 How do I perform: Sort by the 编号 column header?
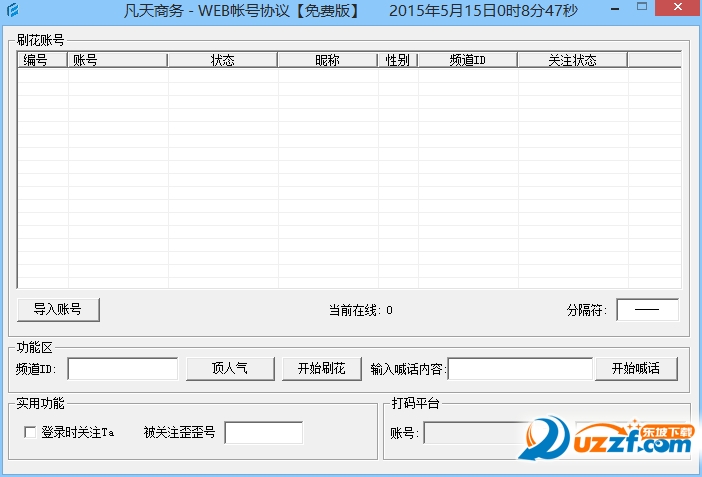pyautogui.click(x=43, y=60)
